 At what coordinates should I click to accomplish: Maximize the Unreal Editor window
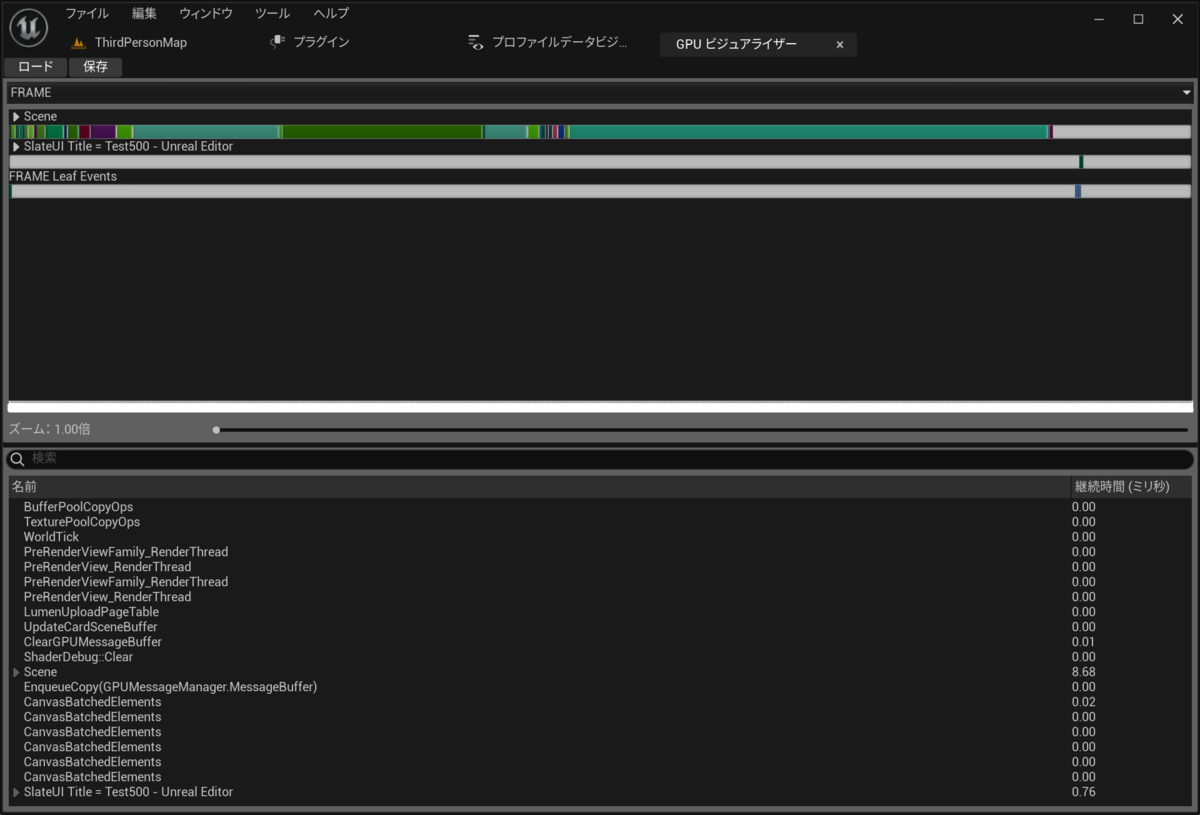tap(1138, 19)
